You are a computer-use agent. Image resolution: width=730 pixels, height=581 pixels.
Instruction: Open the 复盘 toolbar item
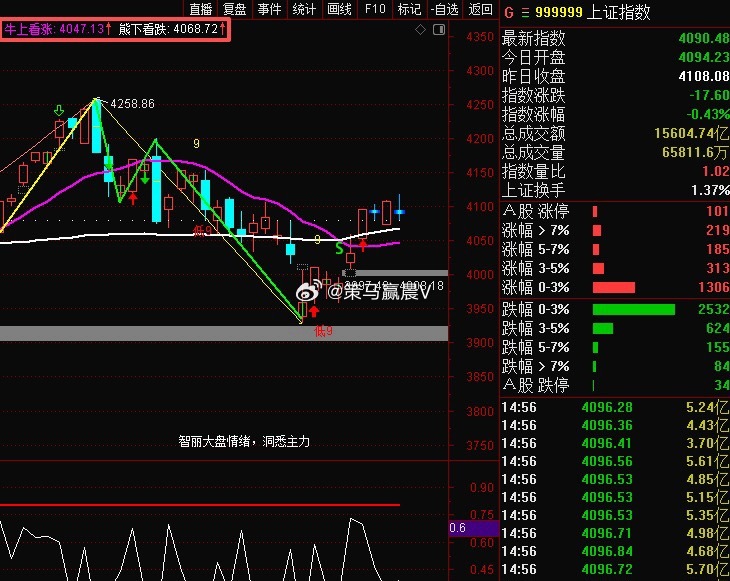click(x=234, y=9)
